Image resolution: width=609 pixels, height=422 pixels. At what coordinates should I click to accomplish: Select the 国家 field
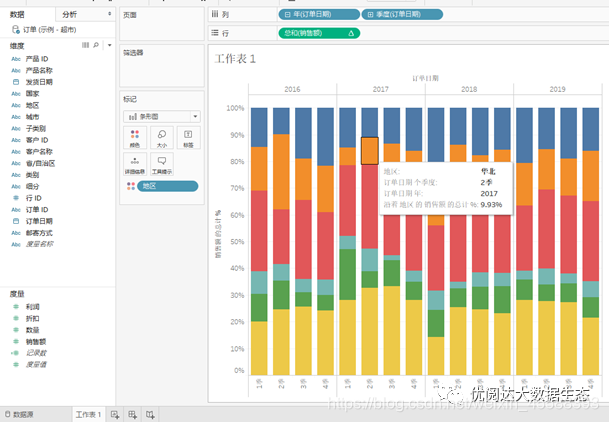tap(32, 94)
